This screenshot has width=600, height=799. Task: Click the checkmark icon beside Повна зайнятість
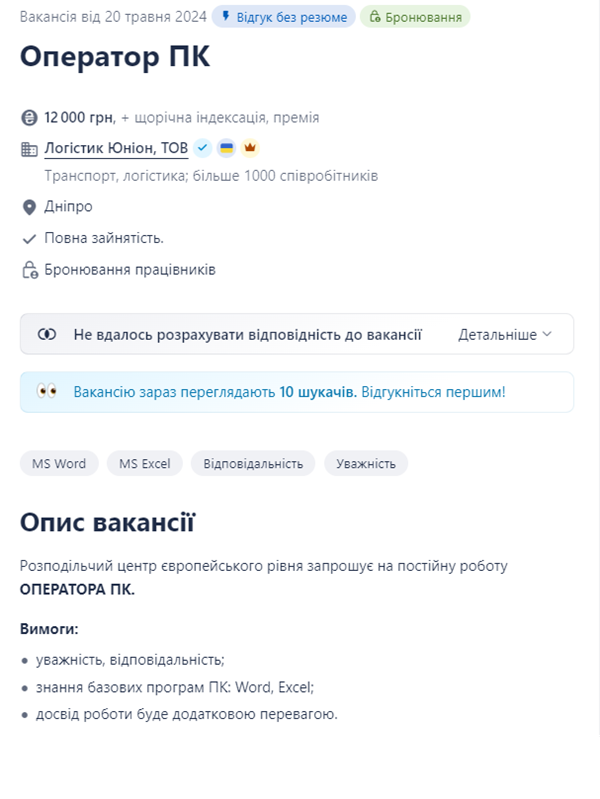[x=29, y=239]
